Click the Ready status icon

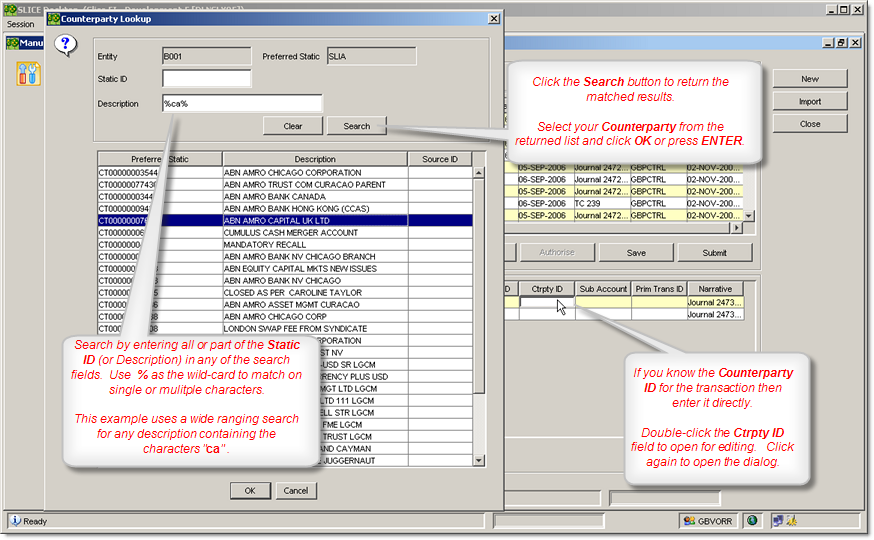point(15,521)
